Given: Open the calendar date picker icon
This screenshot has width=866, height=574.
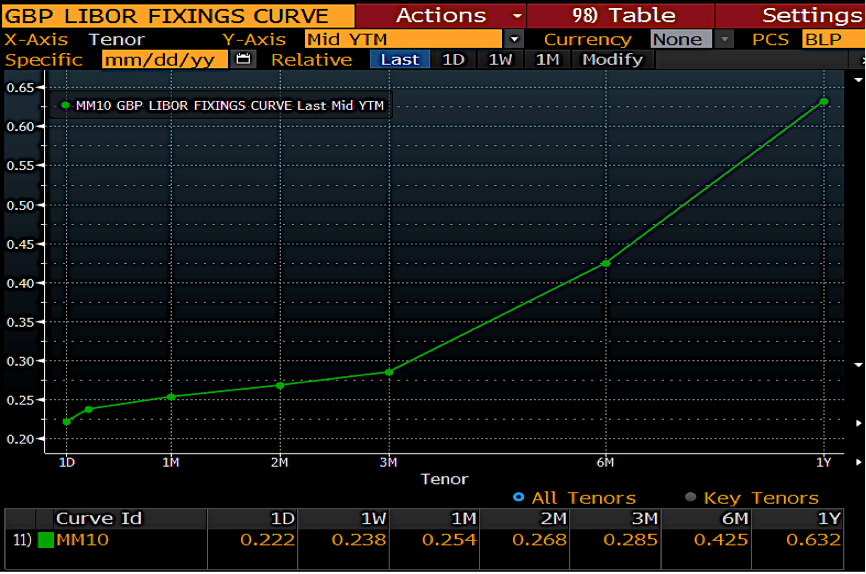Looking at the screenshot, I should point(243,60).
